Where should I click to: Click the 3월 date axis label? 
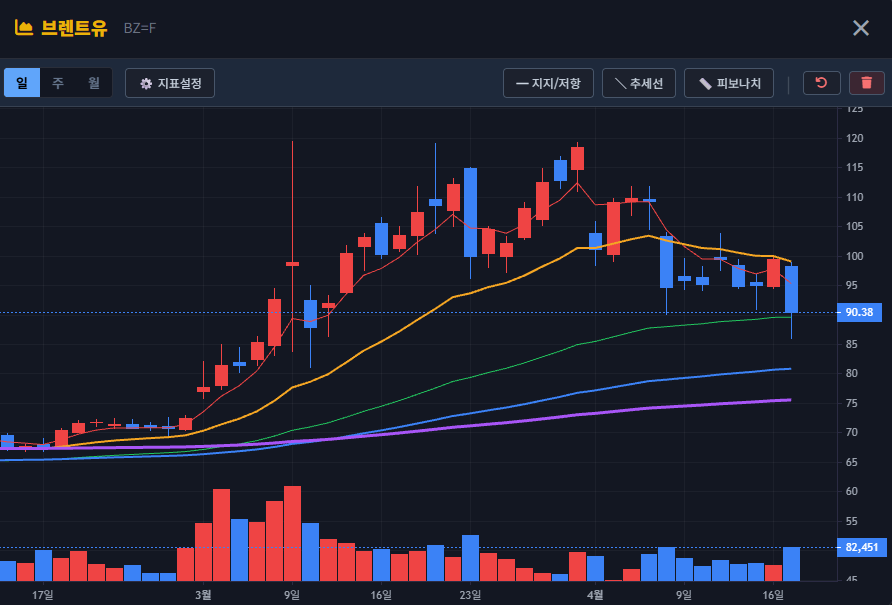pos(203,595)
